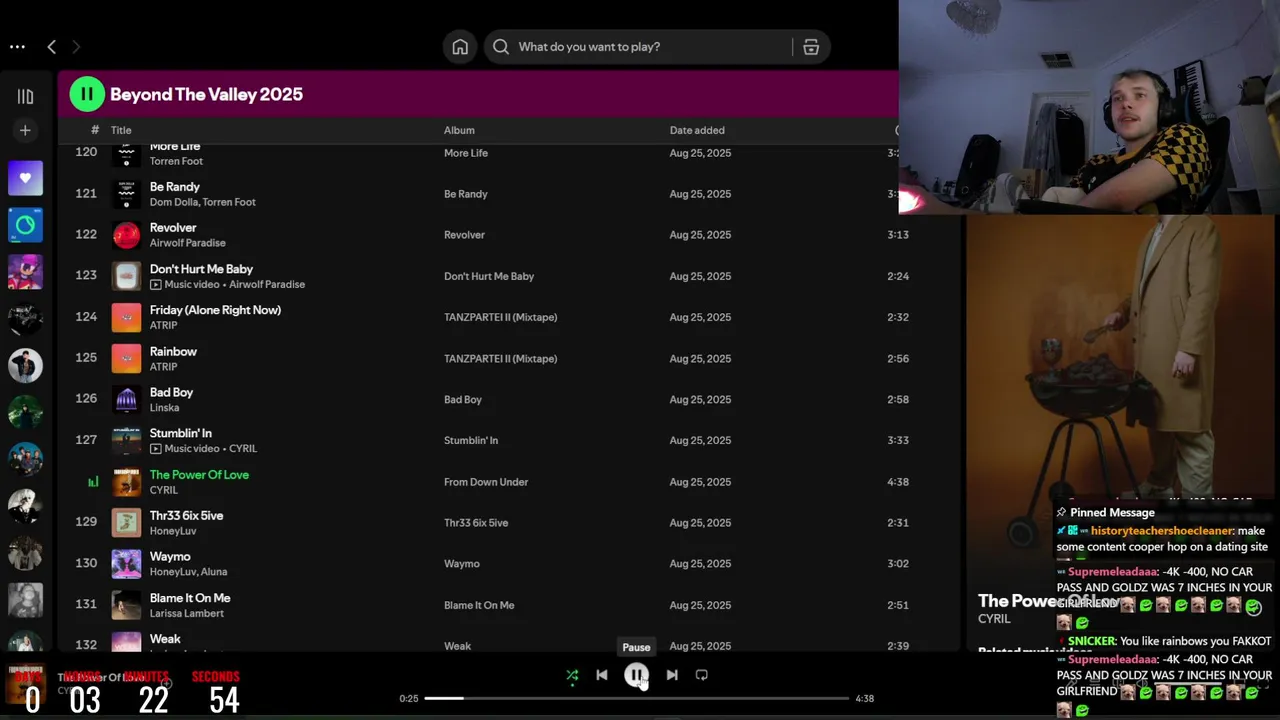Sort by the # column header
The image size is (1280, 720).
click(x=95, y=130)
